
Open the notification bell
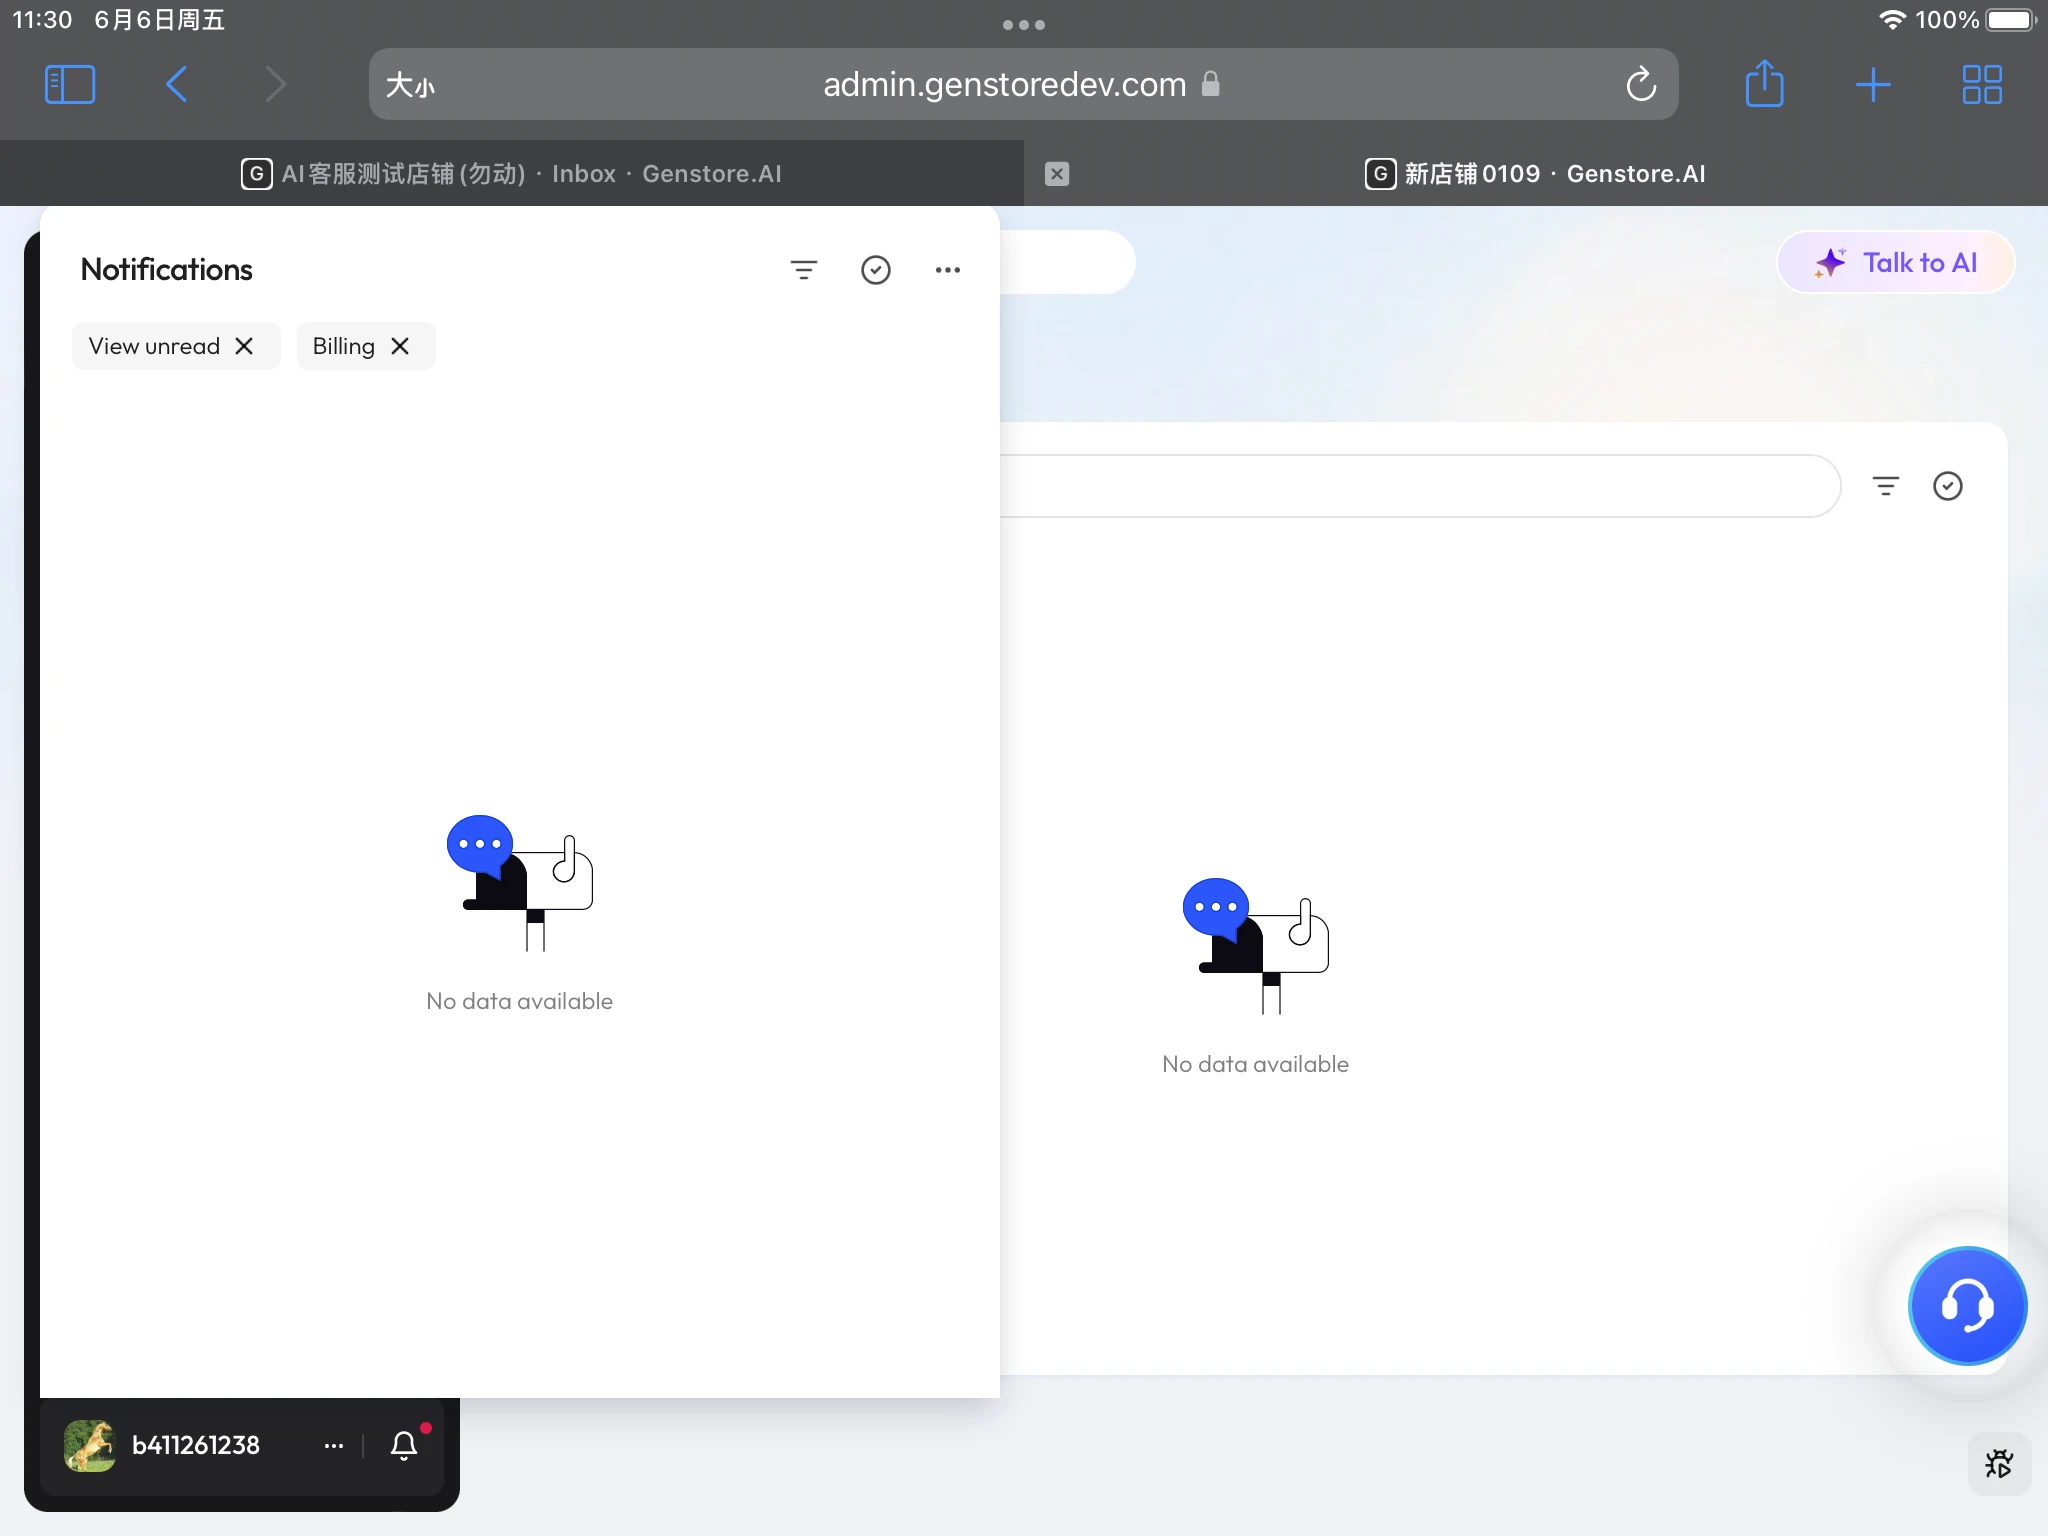click(x=404, y=1446)
